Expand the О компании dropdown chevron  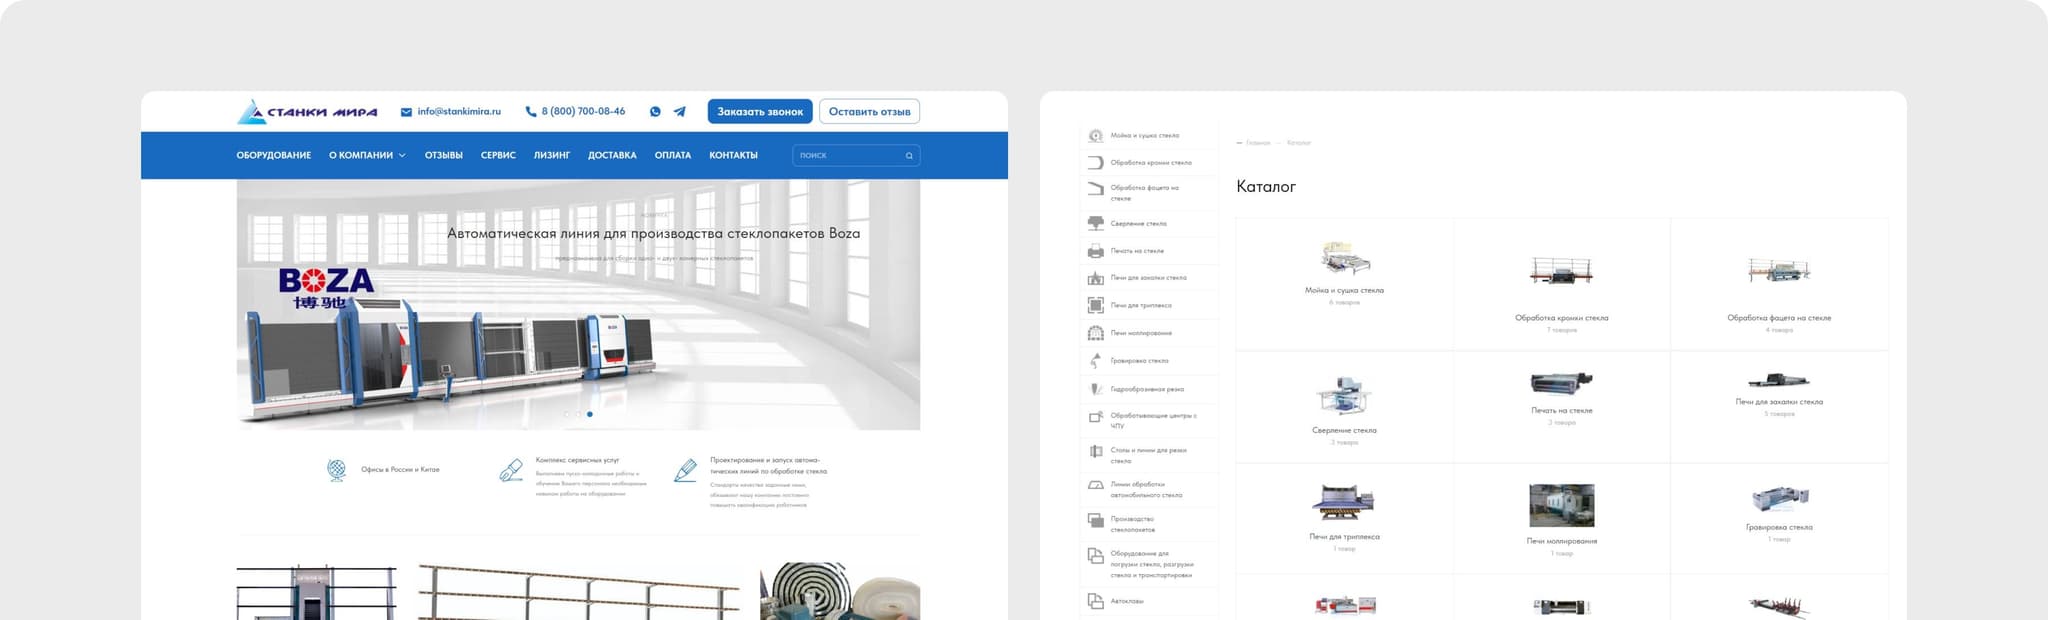click(x=402, y=156)
